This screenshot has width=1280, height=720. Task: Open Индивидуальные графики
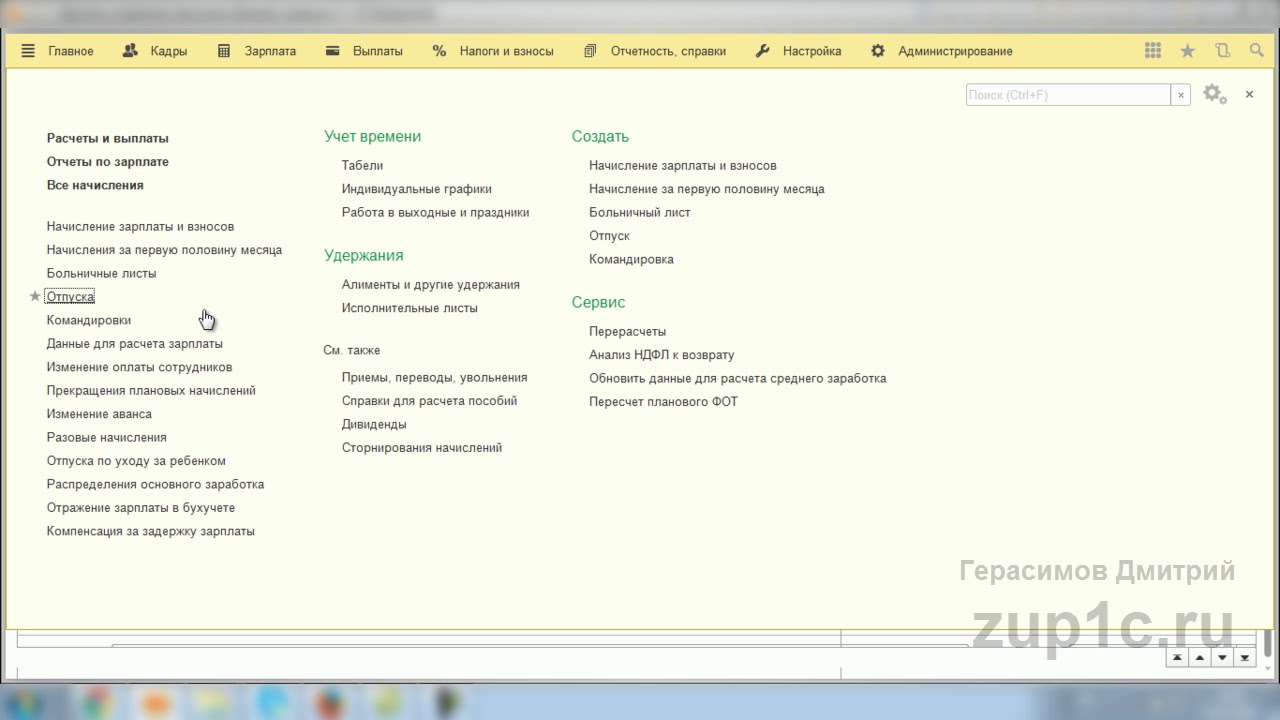click(417, 189)
